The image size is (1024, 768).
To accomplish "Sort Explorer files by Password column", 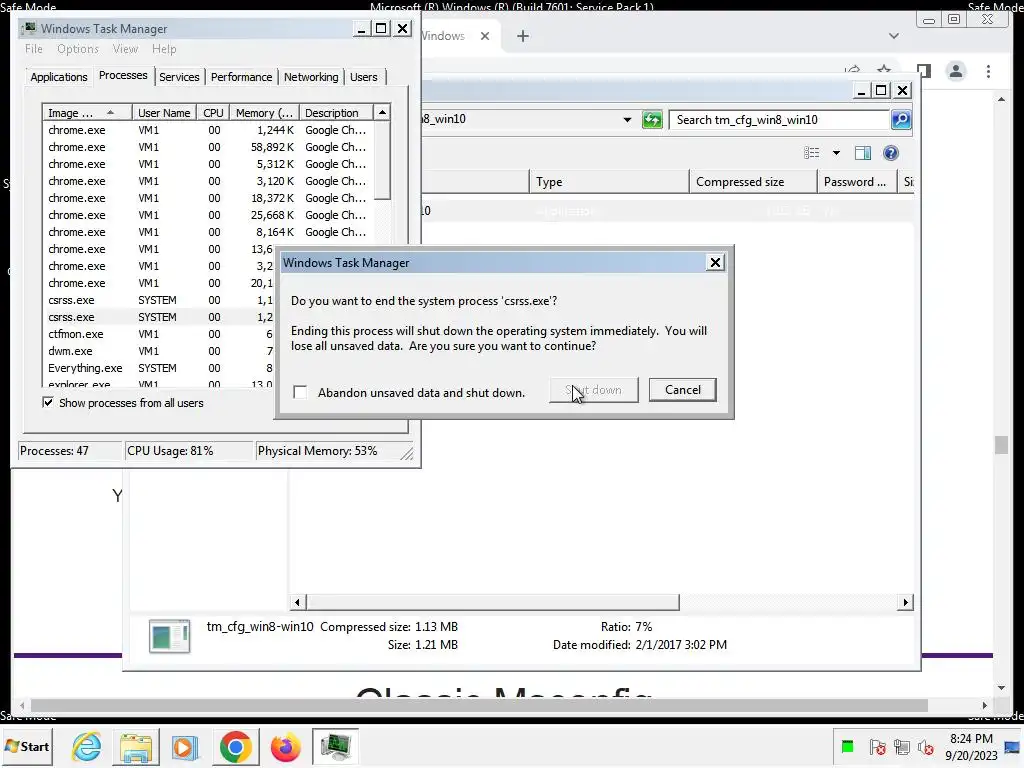I will [x=857, y=182].
